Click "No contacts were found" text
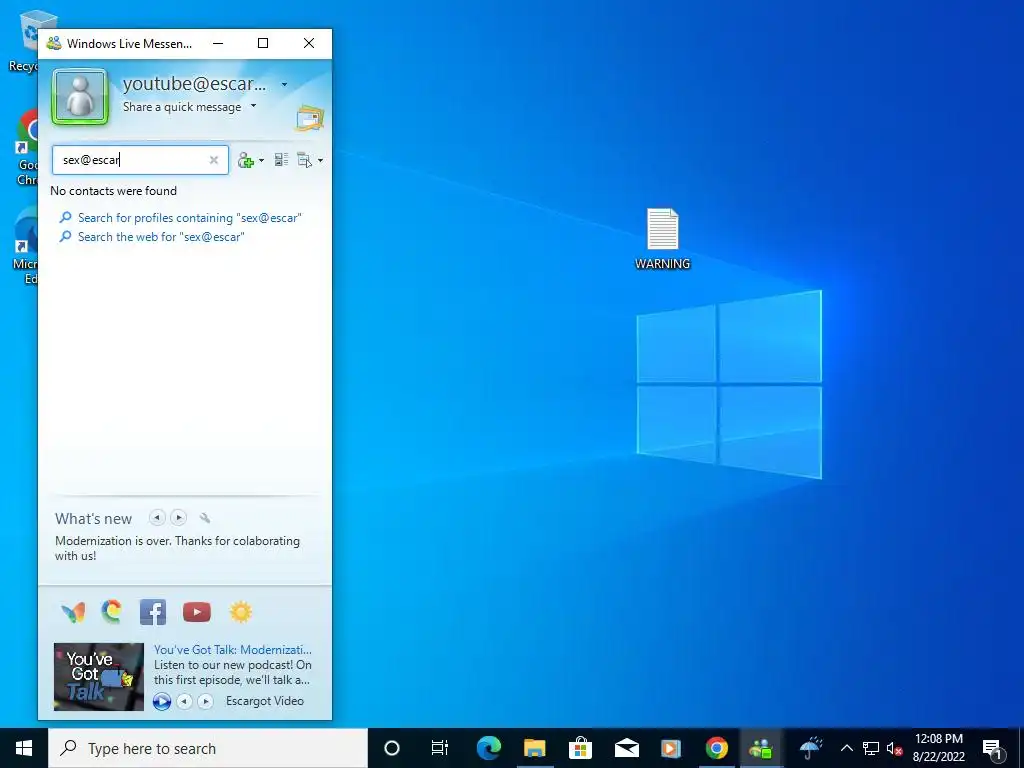 click(x=114, y=191)
